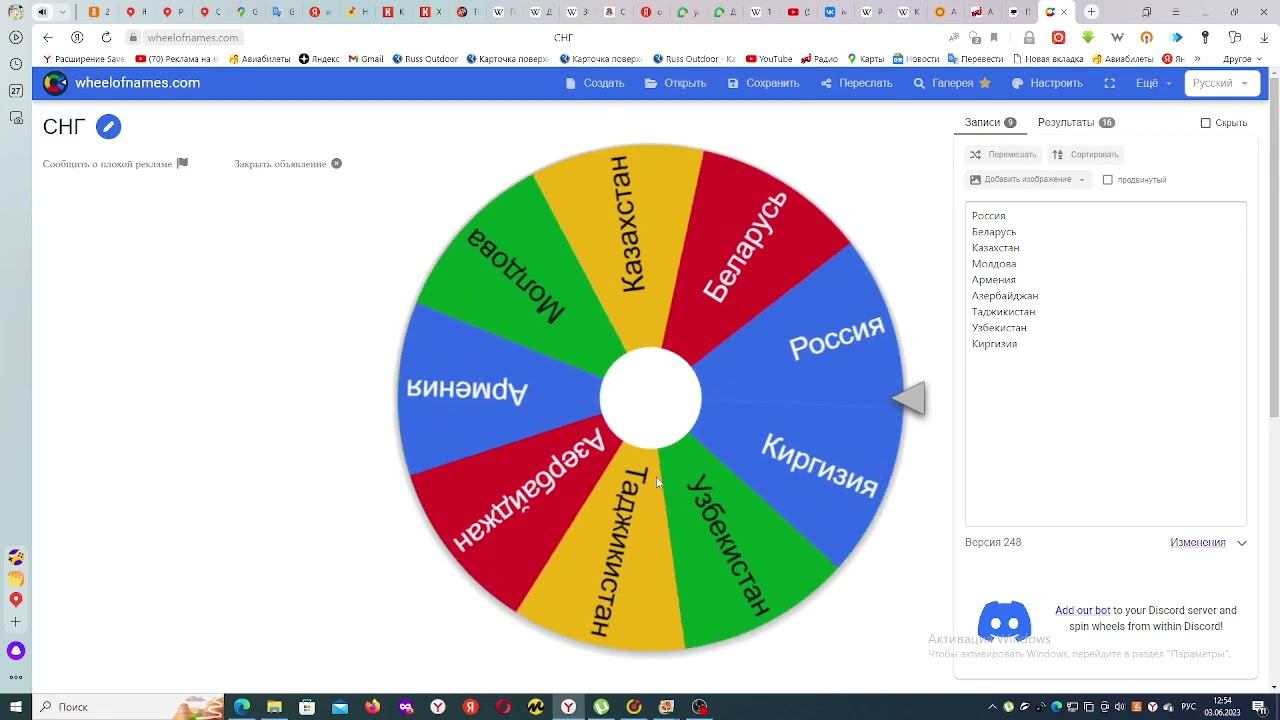This screenshot has width=1280, height=720.
Task: Click the Открыть button in the header
Action: pos(676,83)
